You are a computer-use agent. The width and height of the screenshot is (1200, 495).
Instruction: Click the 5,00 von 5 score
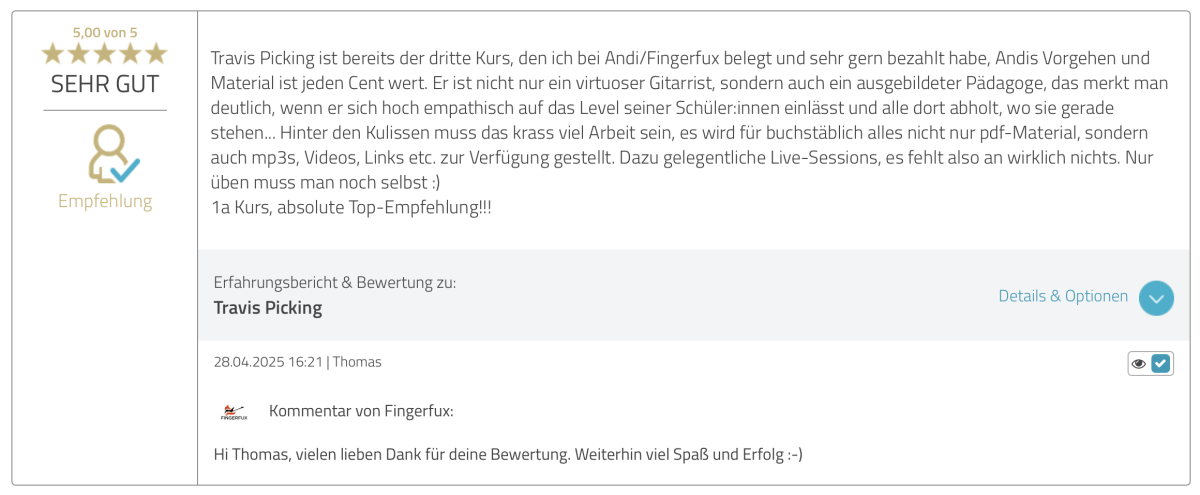point(105,32)
